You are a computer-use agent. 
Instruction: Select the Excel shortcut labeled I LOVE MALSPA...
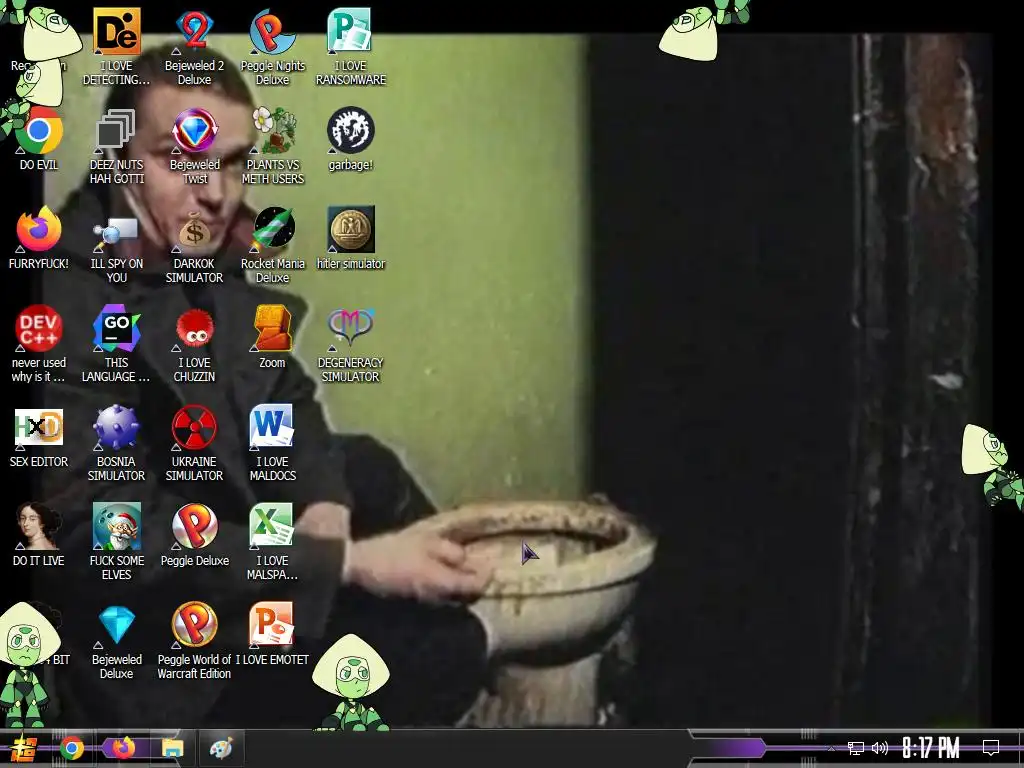click(x=272, y=526)
